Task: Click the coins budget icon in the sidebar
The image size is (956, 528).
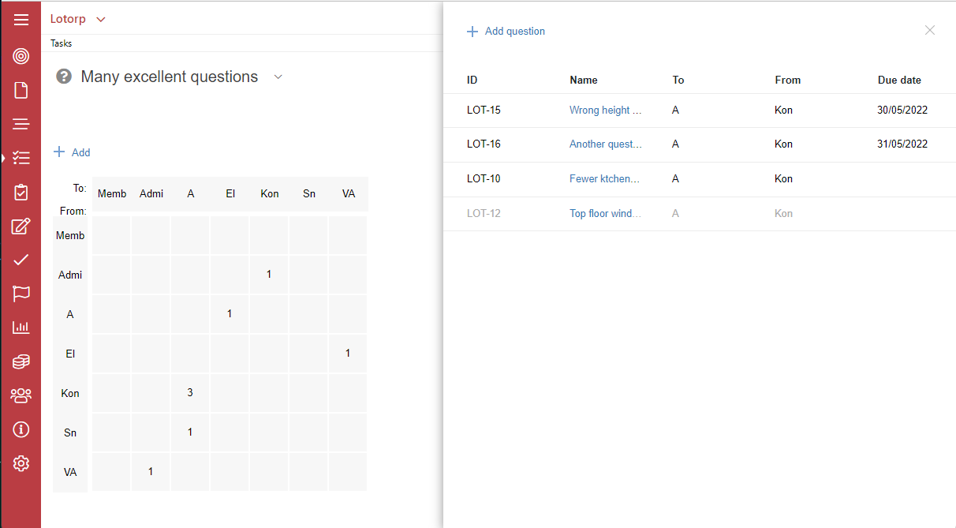Action: pyautogui.click(x=21, y=362)
